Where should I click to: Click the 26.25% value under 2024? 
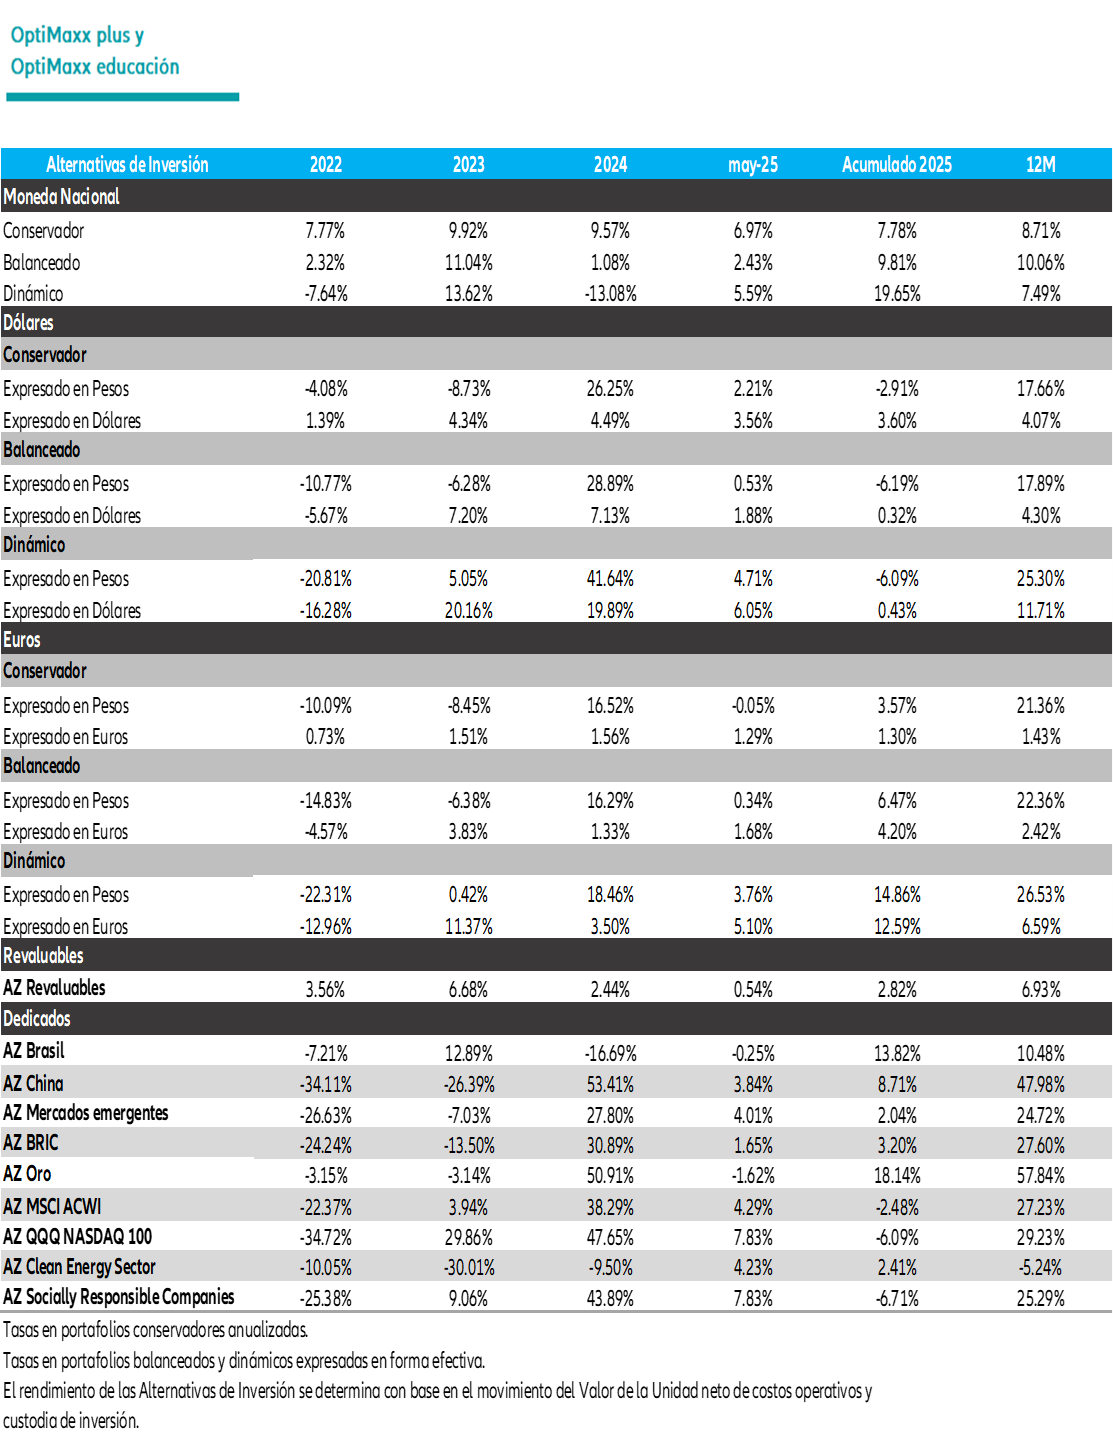pos(611,389)
